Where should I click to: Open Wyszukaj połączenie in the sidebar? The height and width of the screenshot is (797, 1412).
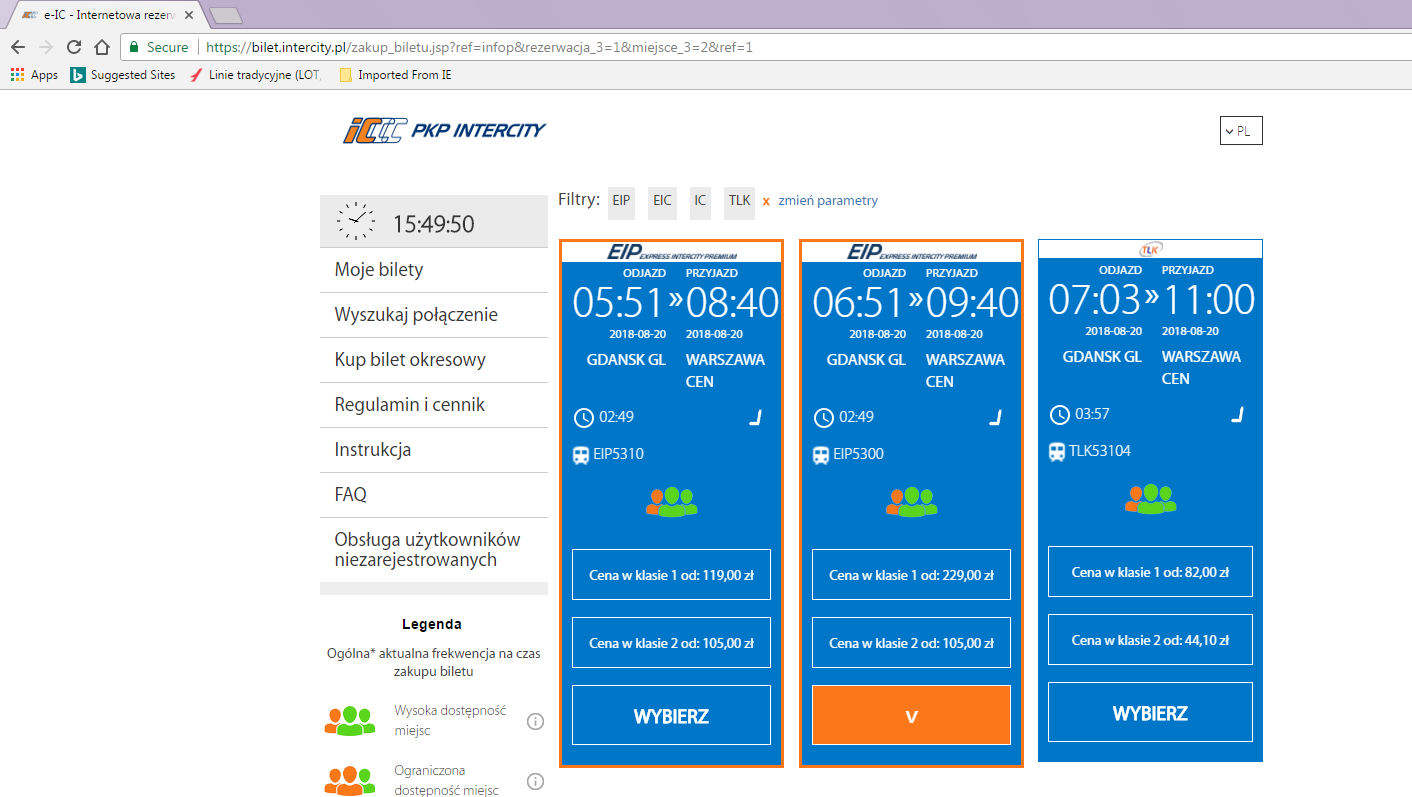click(x=434, y=315)
